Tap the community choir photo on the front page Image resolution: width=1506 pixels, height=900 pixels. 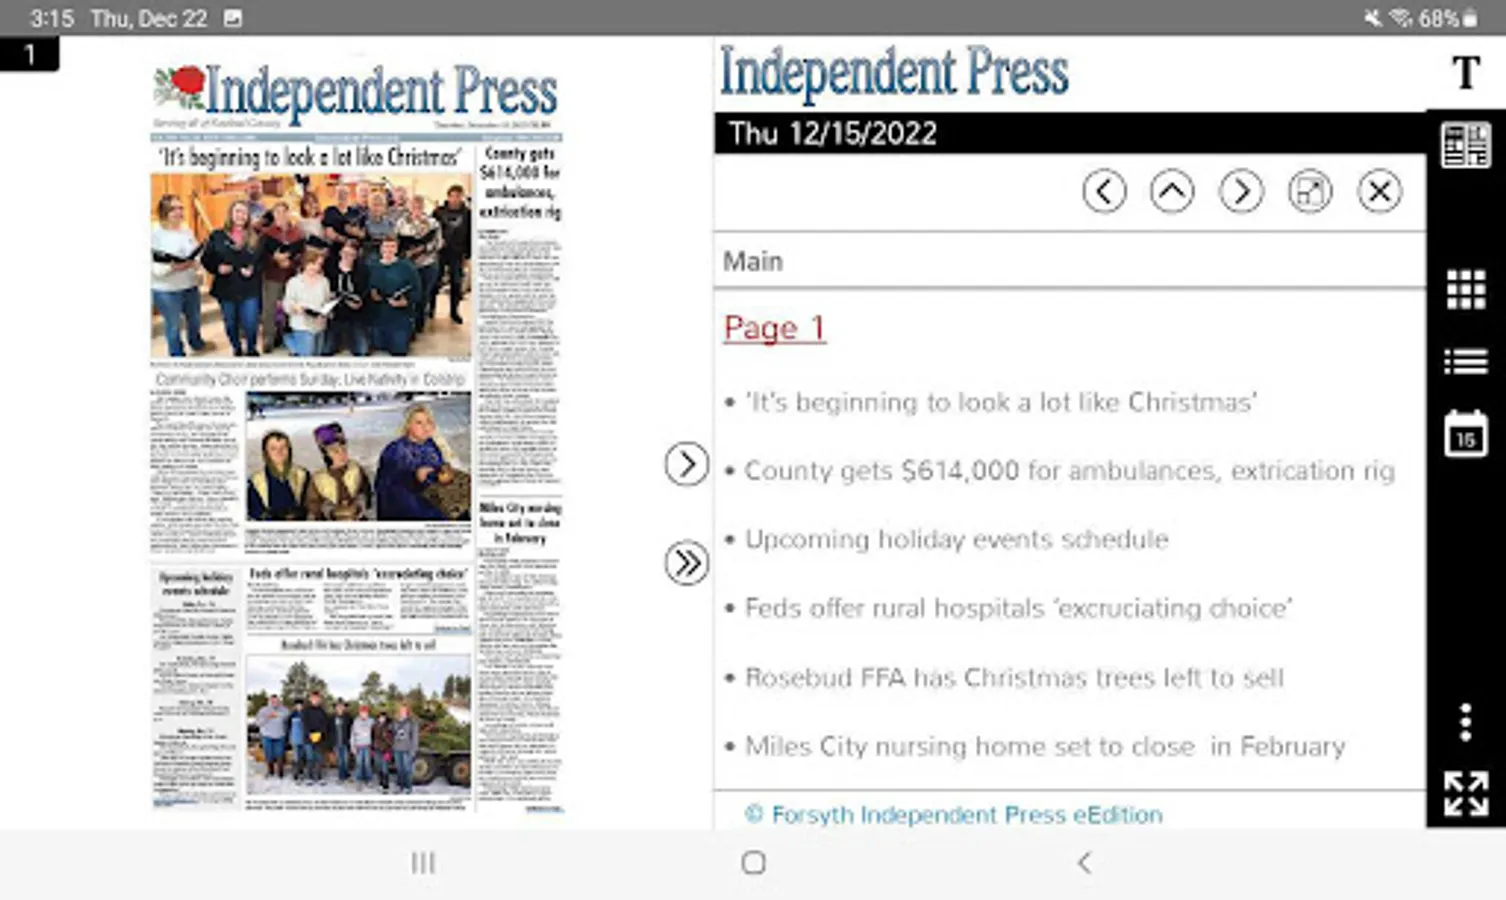(310, 265)
